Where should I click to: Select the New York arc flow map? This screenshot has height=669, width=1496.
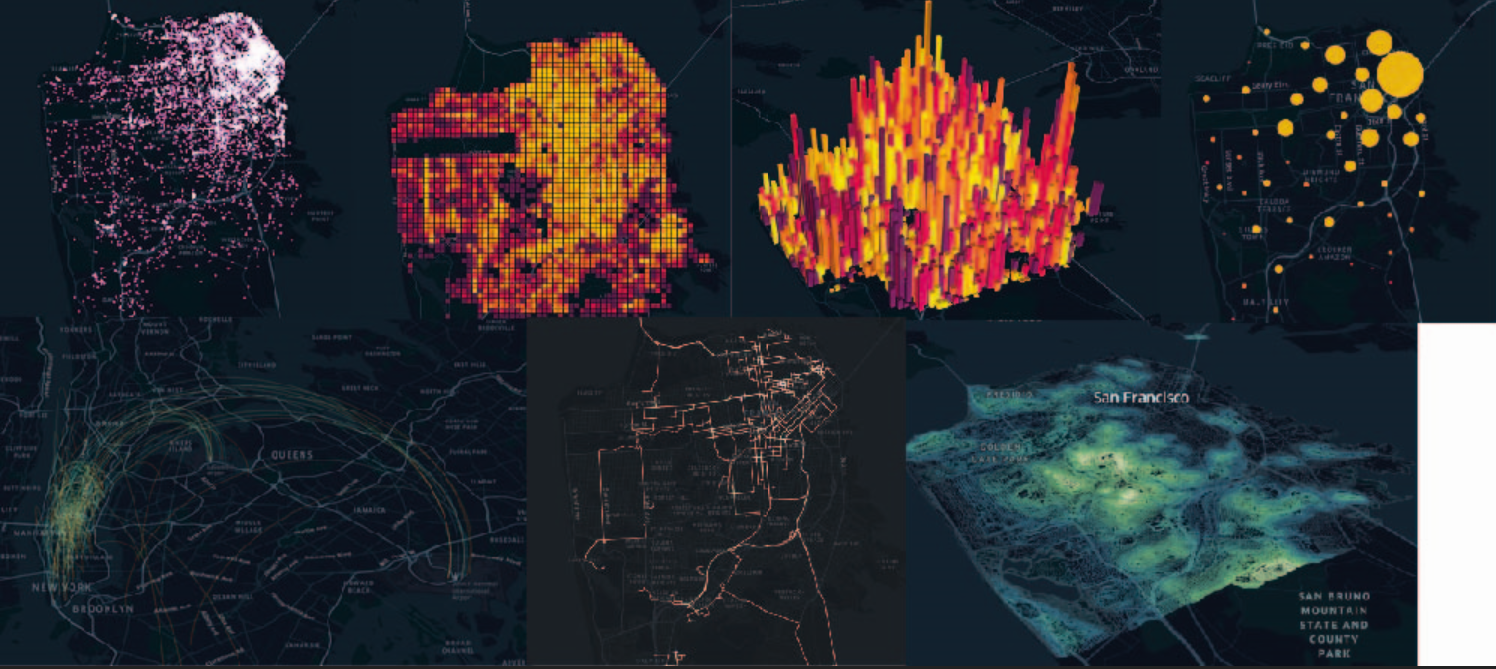[263, 491]
